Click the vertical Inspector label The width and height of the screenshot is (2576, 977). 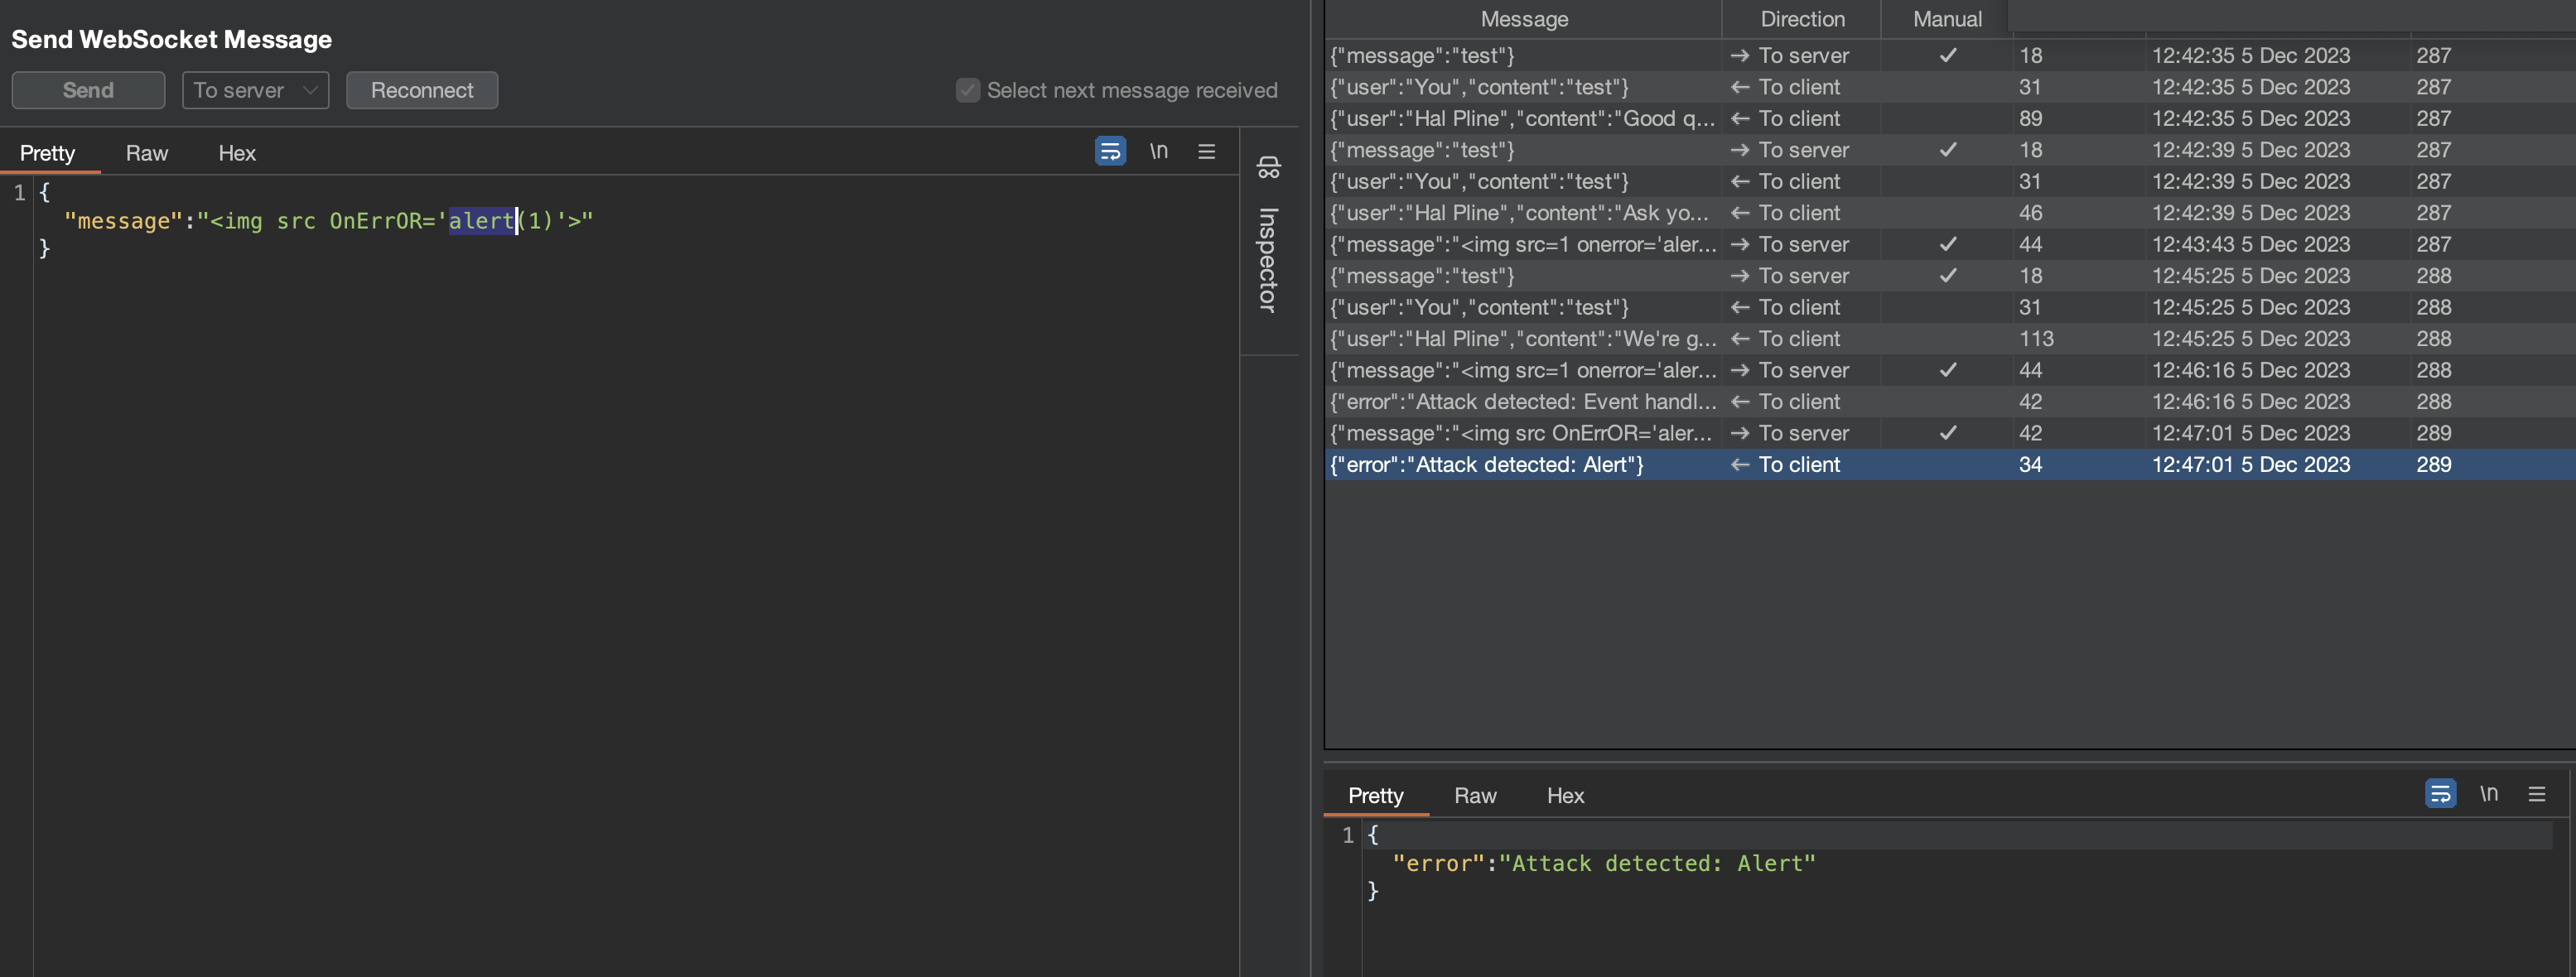coord(1268,260)
